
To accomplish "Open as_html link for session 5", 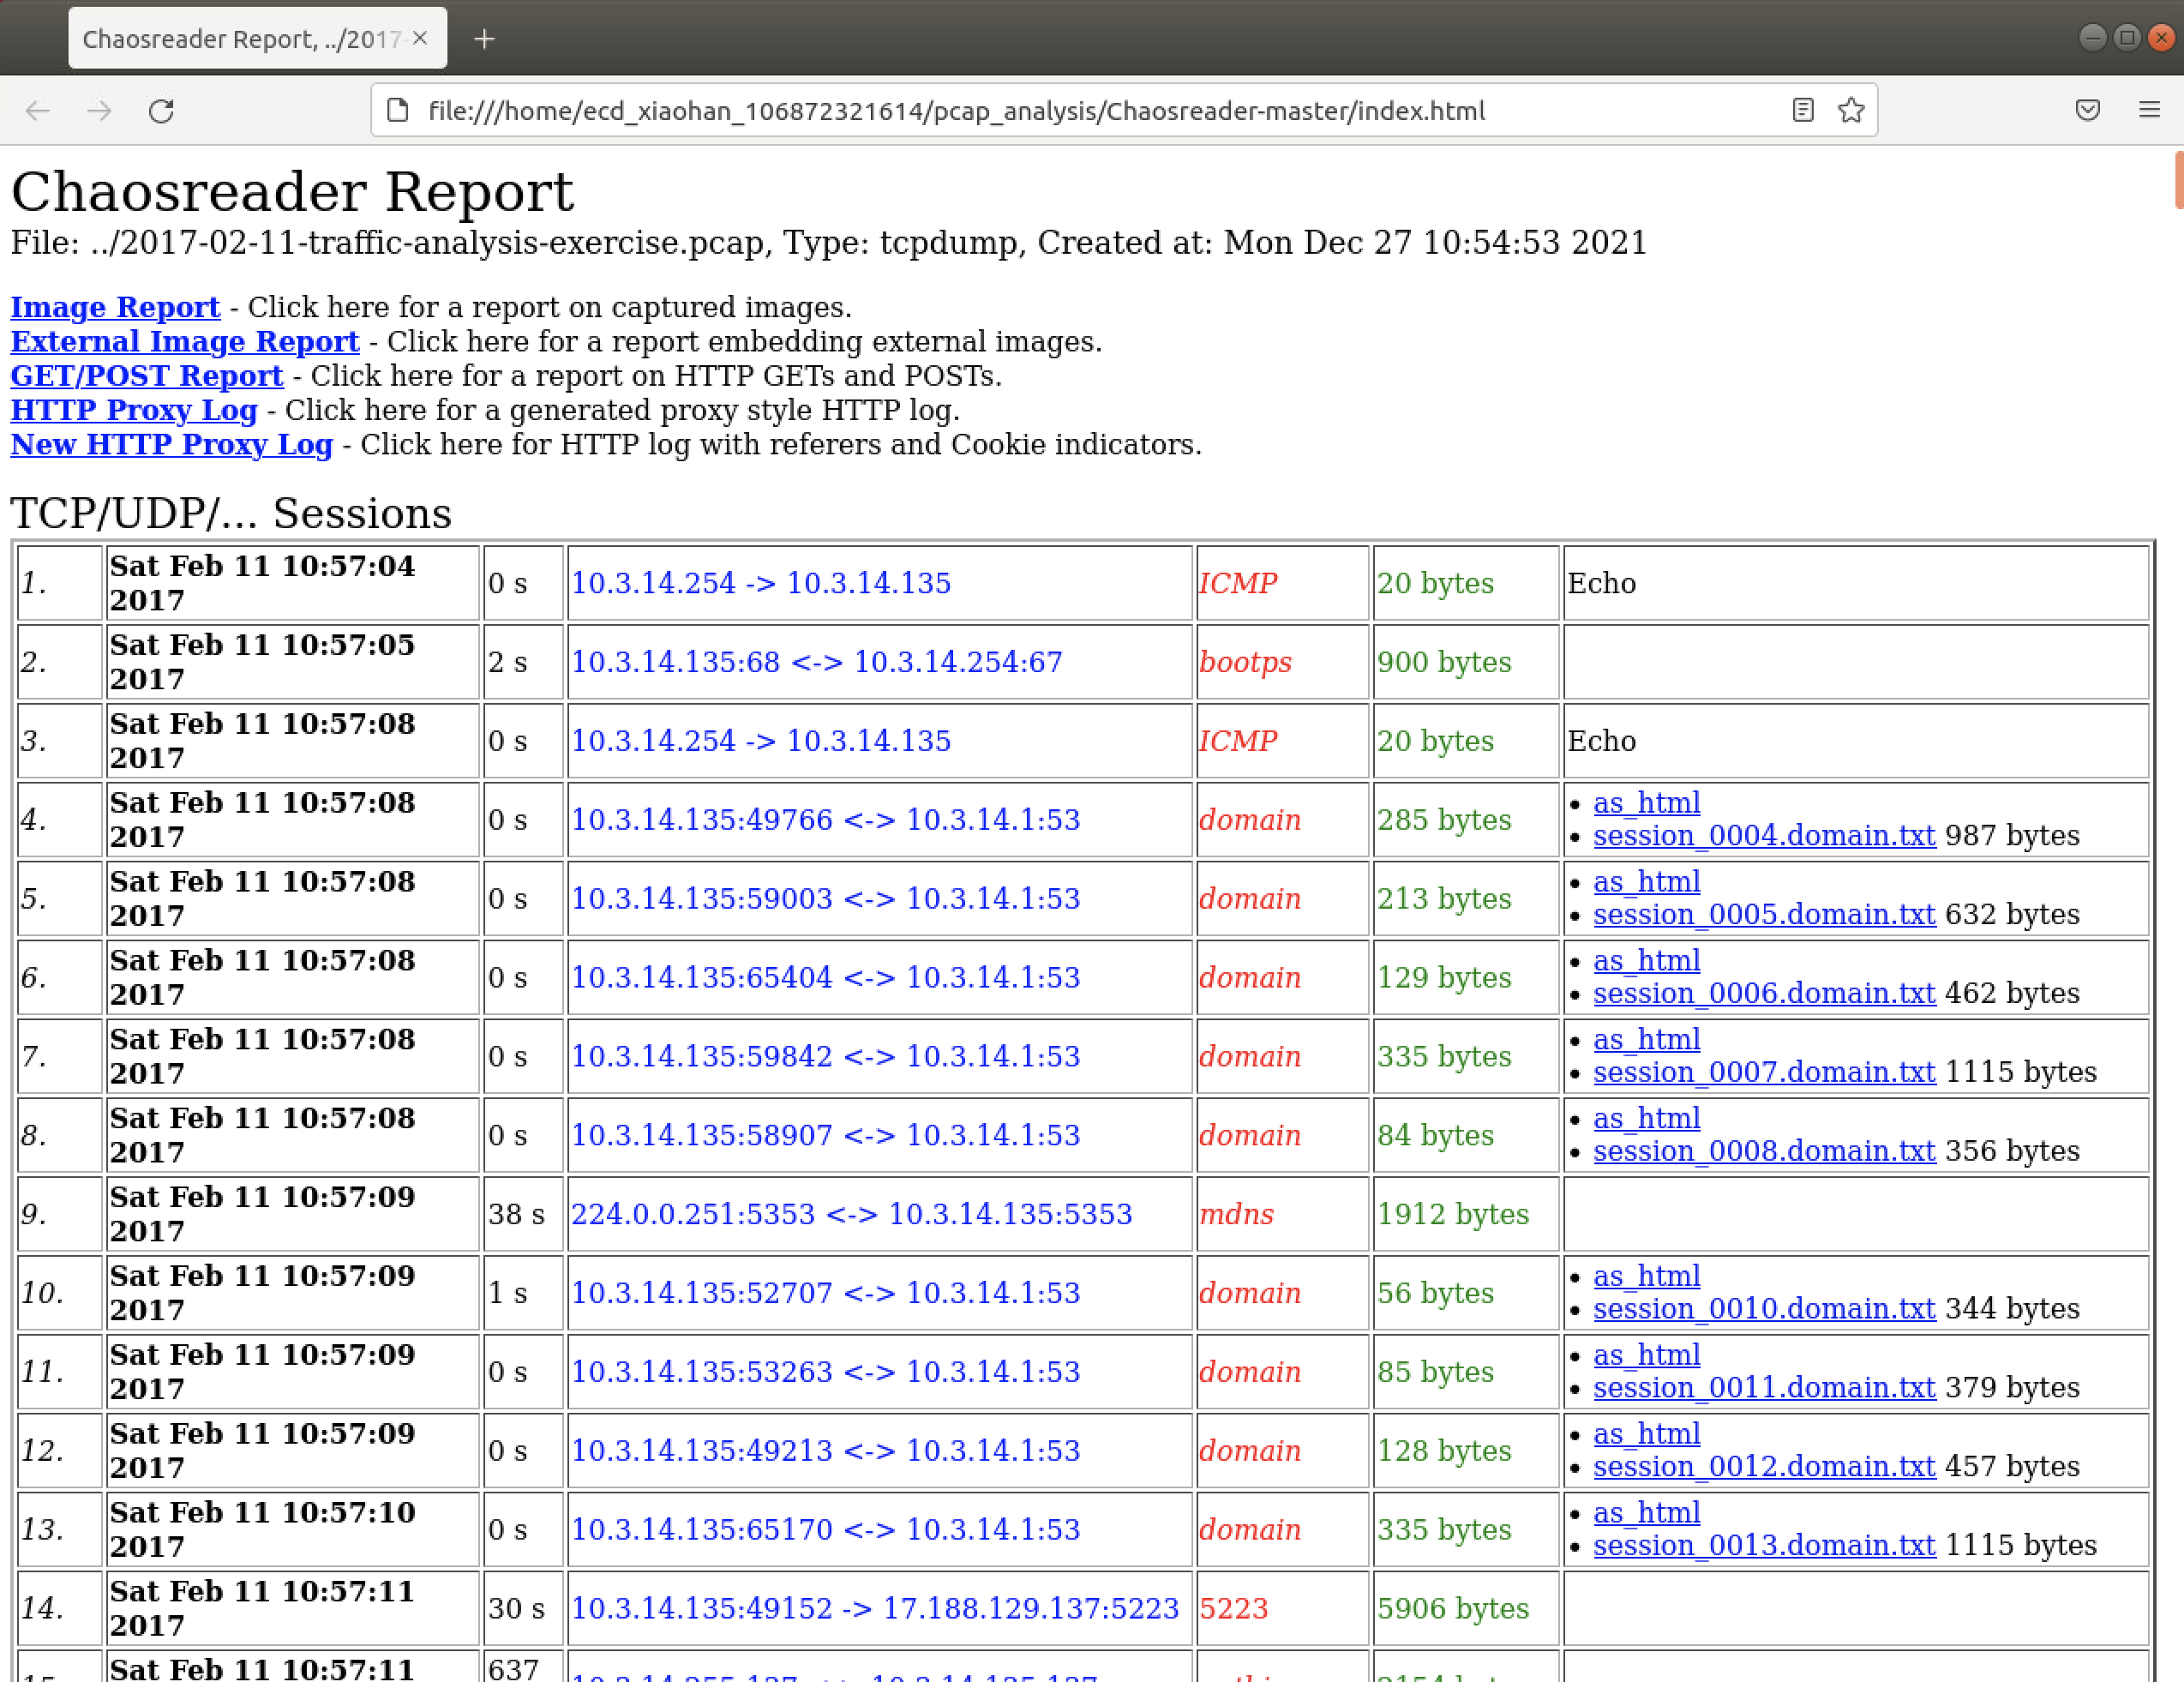I will coord(1646,882).
